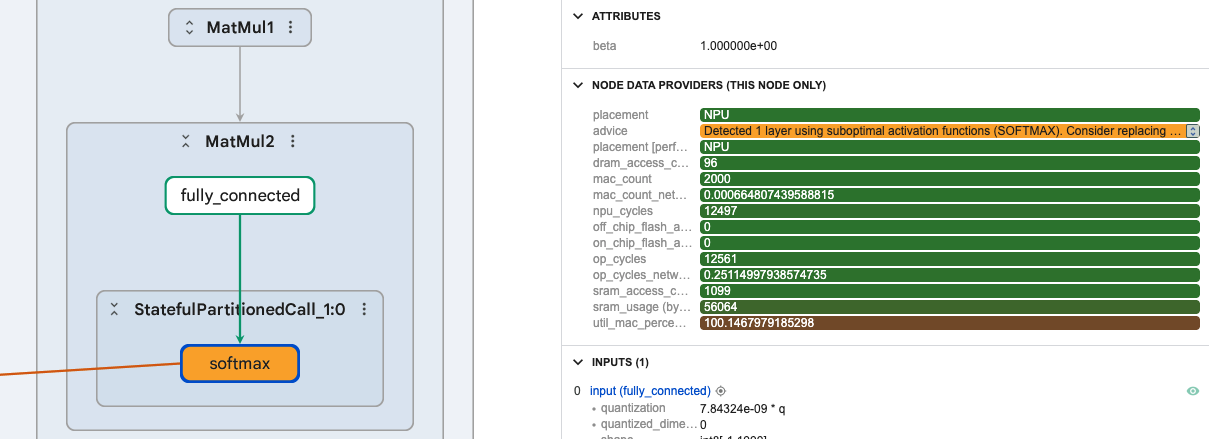1209x439 pixels.
Task: Select the fully_connected node
Action: coord(240,195)
